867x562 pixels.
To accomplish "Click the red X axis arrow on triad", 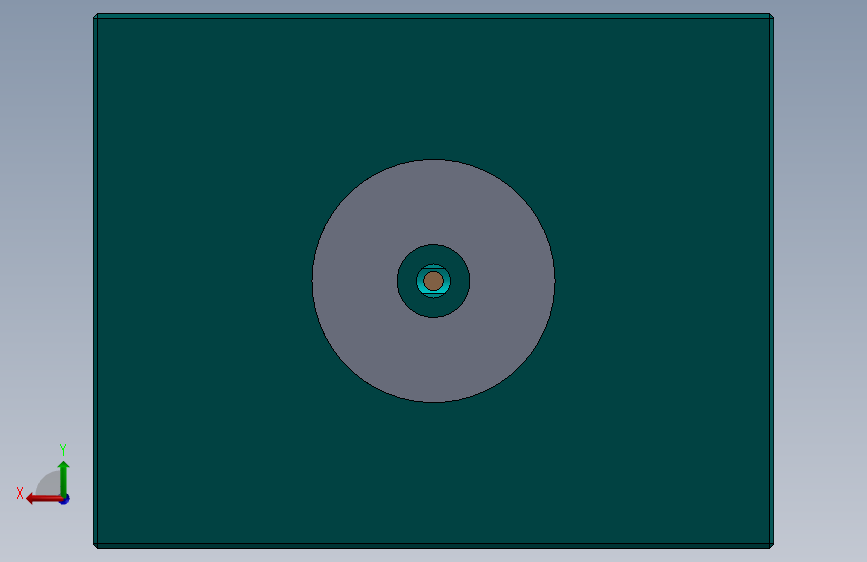I will (43, 499).
